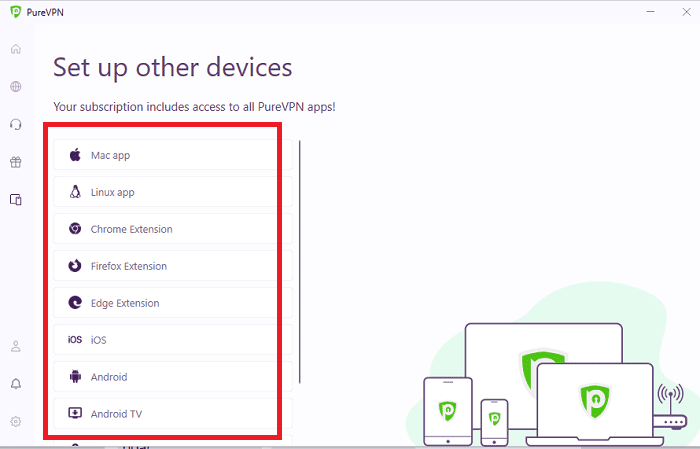Screen dimensions: 700x449
Task: Click the Apple logo icon
Action: [75, 155]
